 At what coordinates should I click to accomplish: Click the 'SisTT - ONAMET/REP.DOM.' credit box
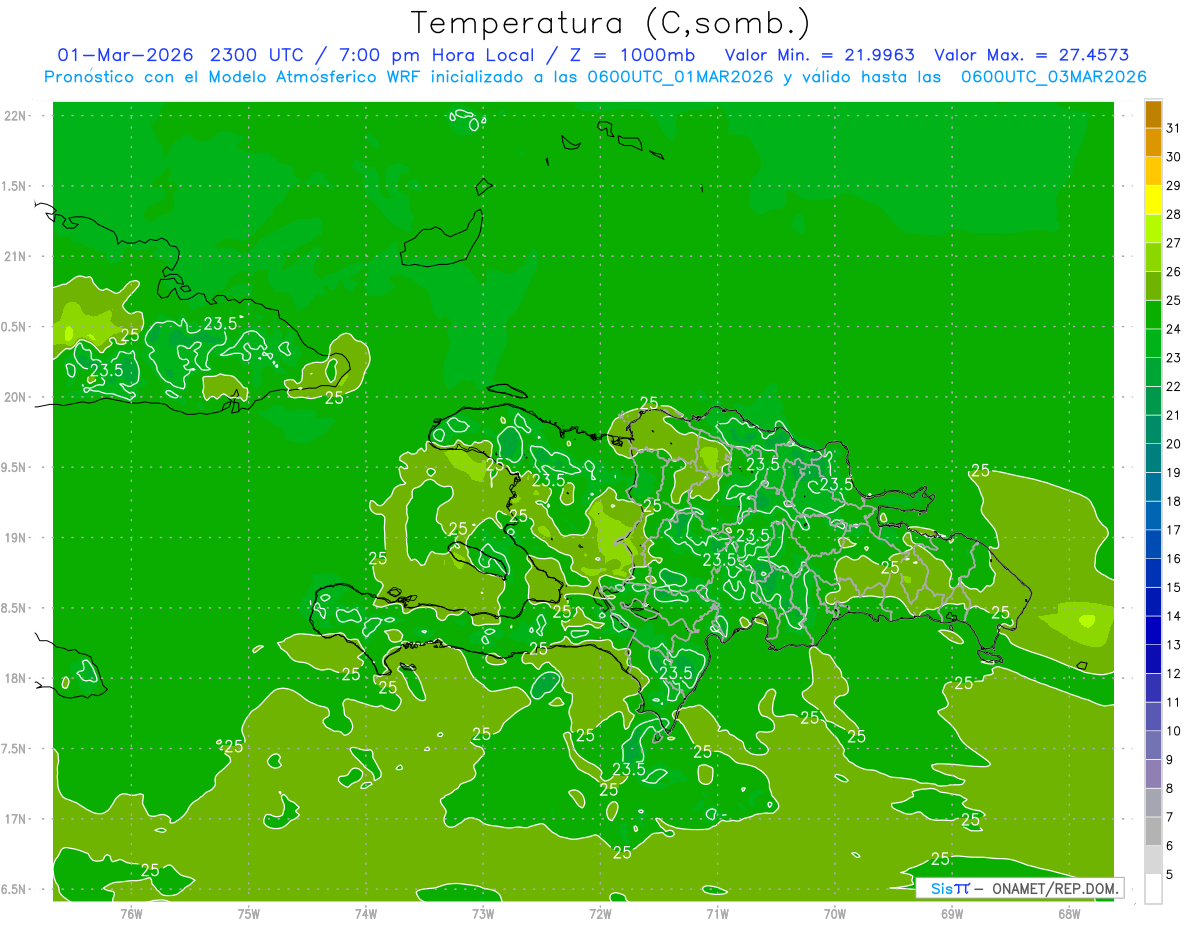1020,888
